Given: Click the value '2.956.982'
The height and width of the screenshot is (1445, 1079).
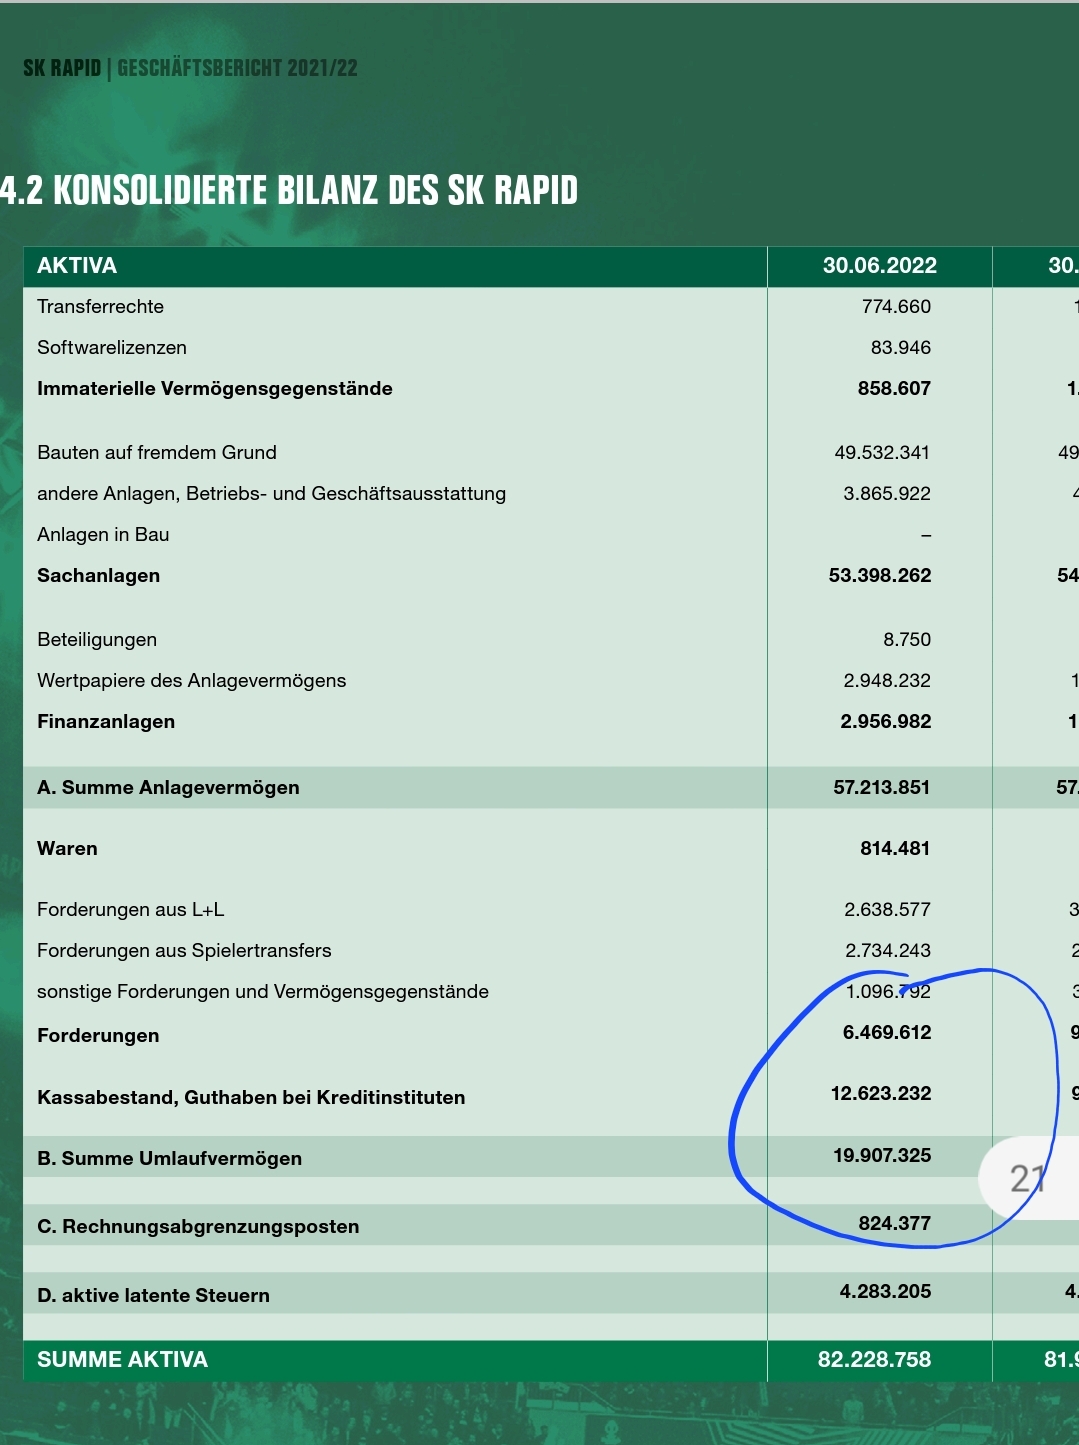Looking at the screenshot, I should coord(886,722).
